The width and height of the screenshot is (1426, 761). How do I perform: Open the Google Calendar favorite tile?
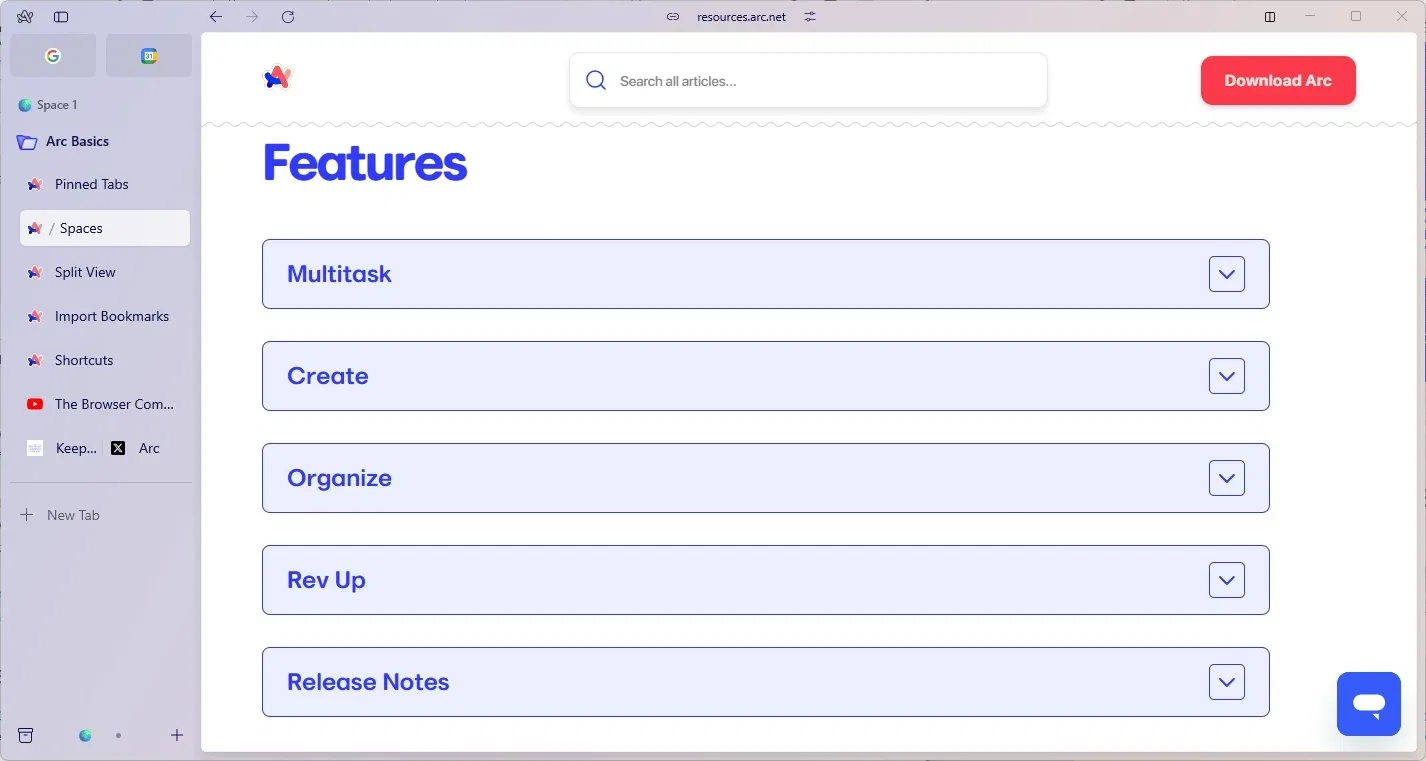[149, 56]
